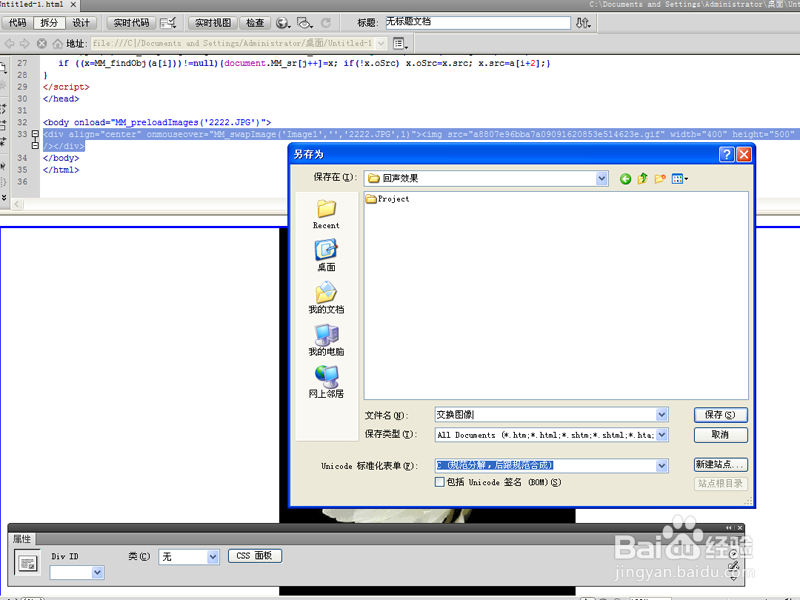
Task: Switch to 代码 (Code) view
Action: click(x=17, y=23)
